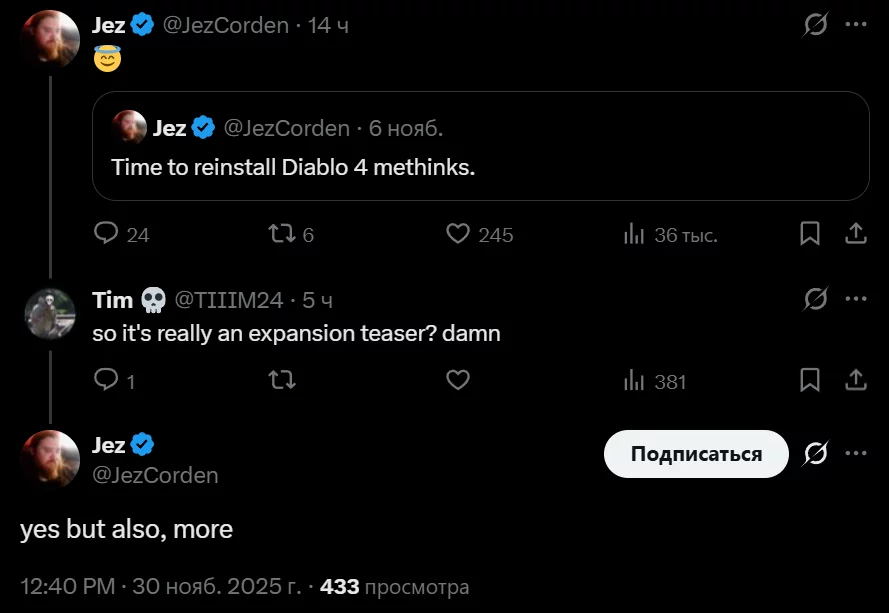Open more options for Jez's top tweet
The image size is (889, 613).
(x=856, y=25)
